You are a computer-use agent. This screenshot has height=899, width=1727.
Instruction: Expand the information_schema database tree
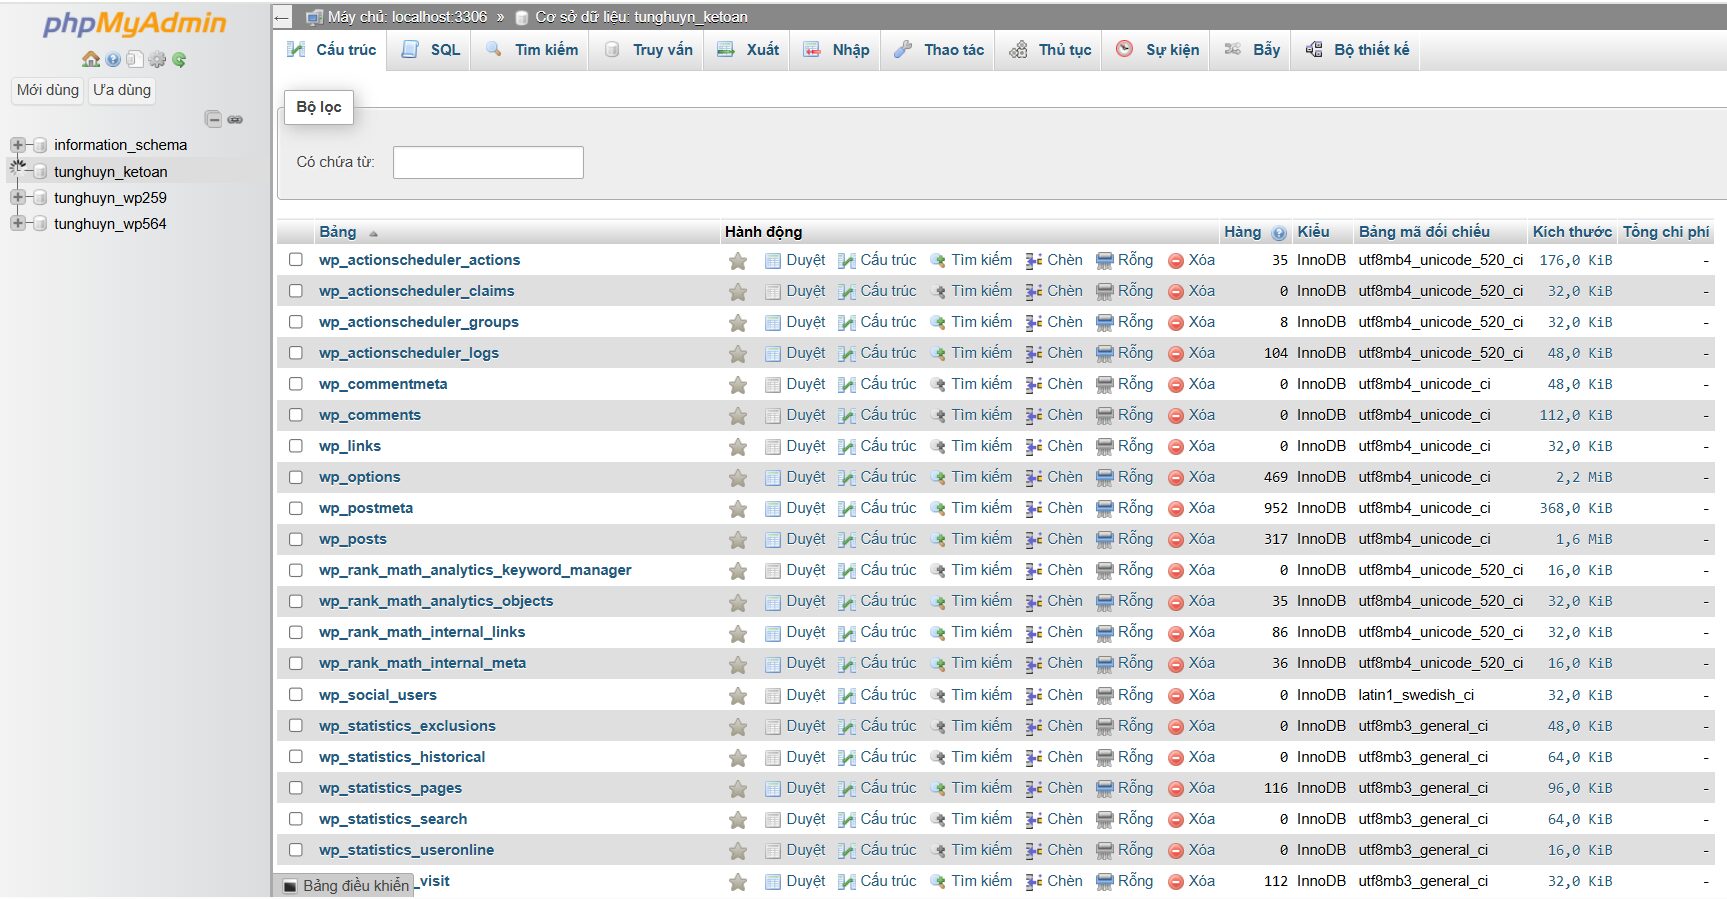click(x=18, y=145)
